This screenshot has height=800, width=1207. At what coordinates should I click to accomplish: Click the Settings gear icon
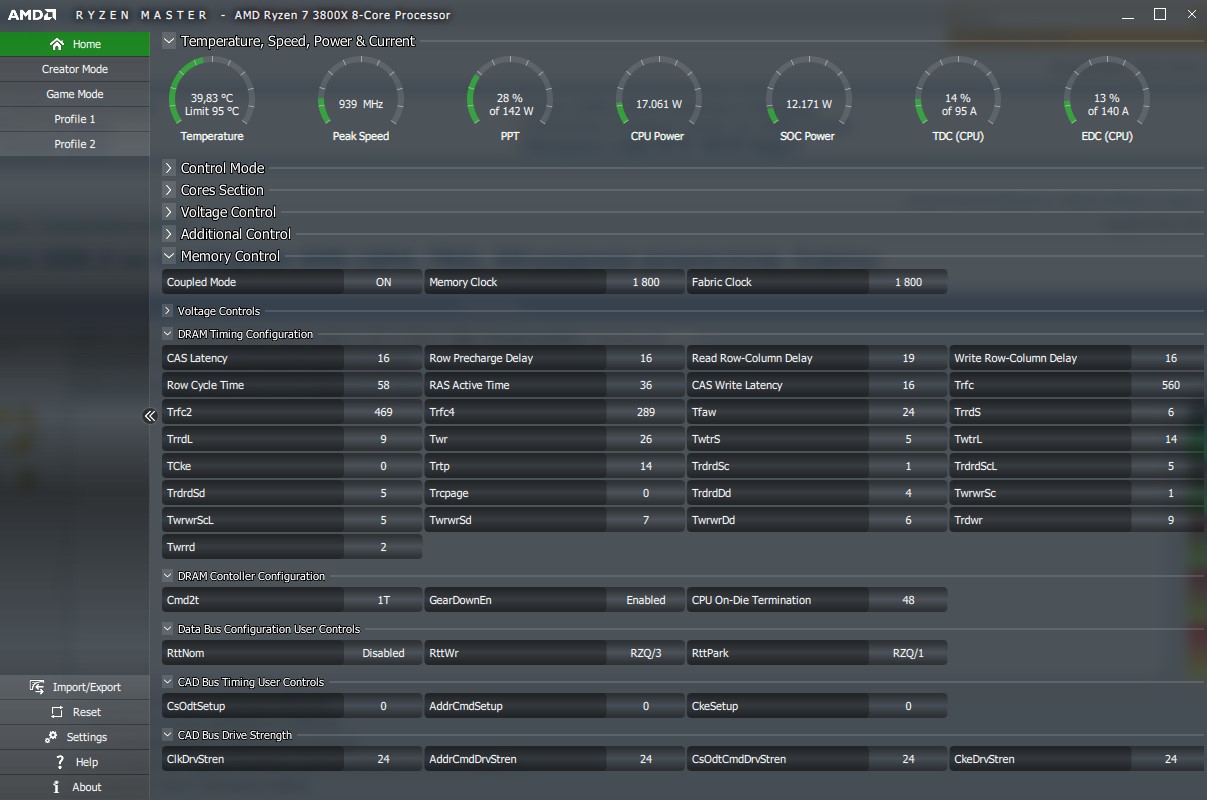tap(51, 737)
